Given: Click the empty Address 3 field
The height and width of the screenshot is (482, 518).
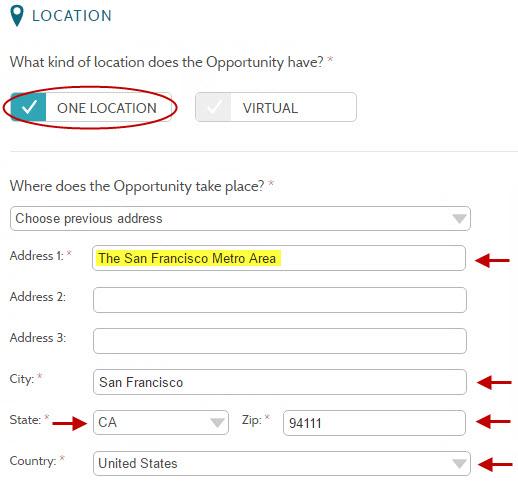Looking at the screenshot, I should pyautogui.click(x=280, y=341).
